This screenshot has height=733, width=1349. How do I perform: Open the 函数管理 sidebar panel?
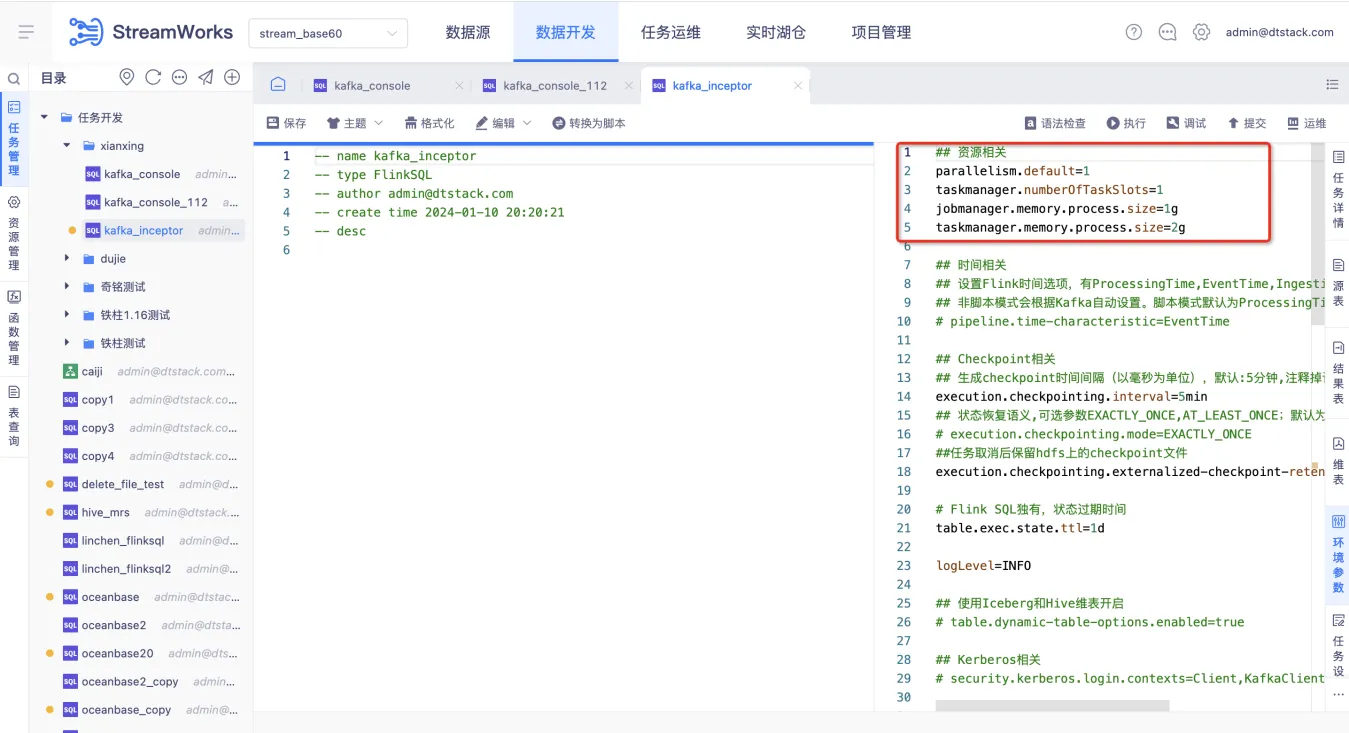click(14, 329)
